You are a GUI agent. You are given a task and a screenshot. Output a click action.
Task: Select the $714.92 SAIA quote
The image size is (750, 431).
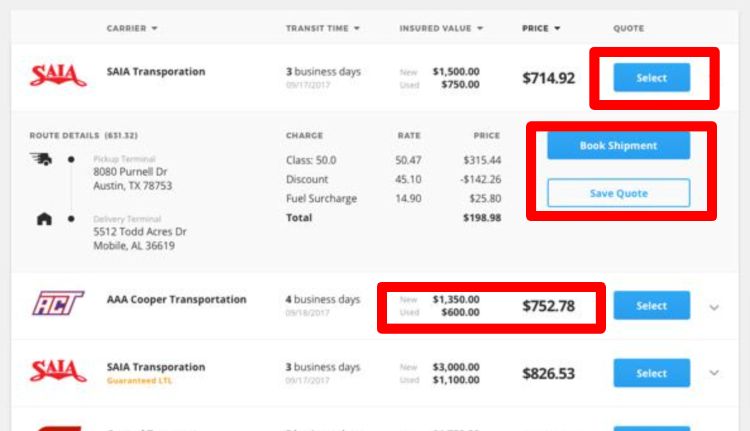(x=651, y=77)
